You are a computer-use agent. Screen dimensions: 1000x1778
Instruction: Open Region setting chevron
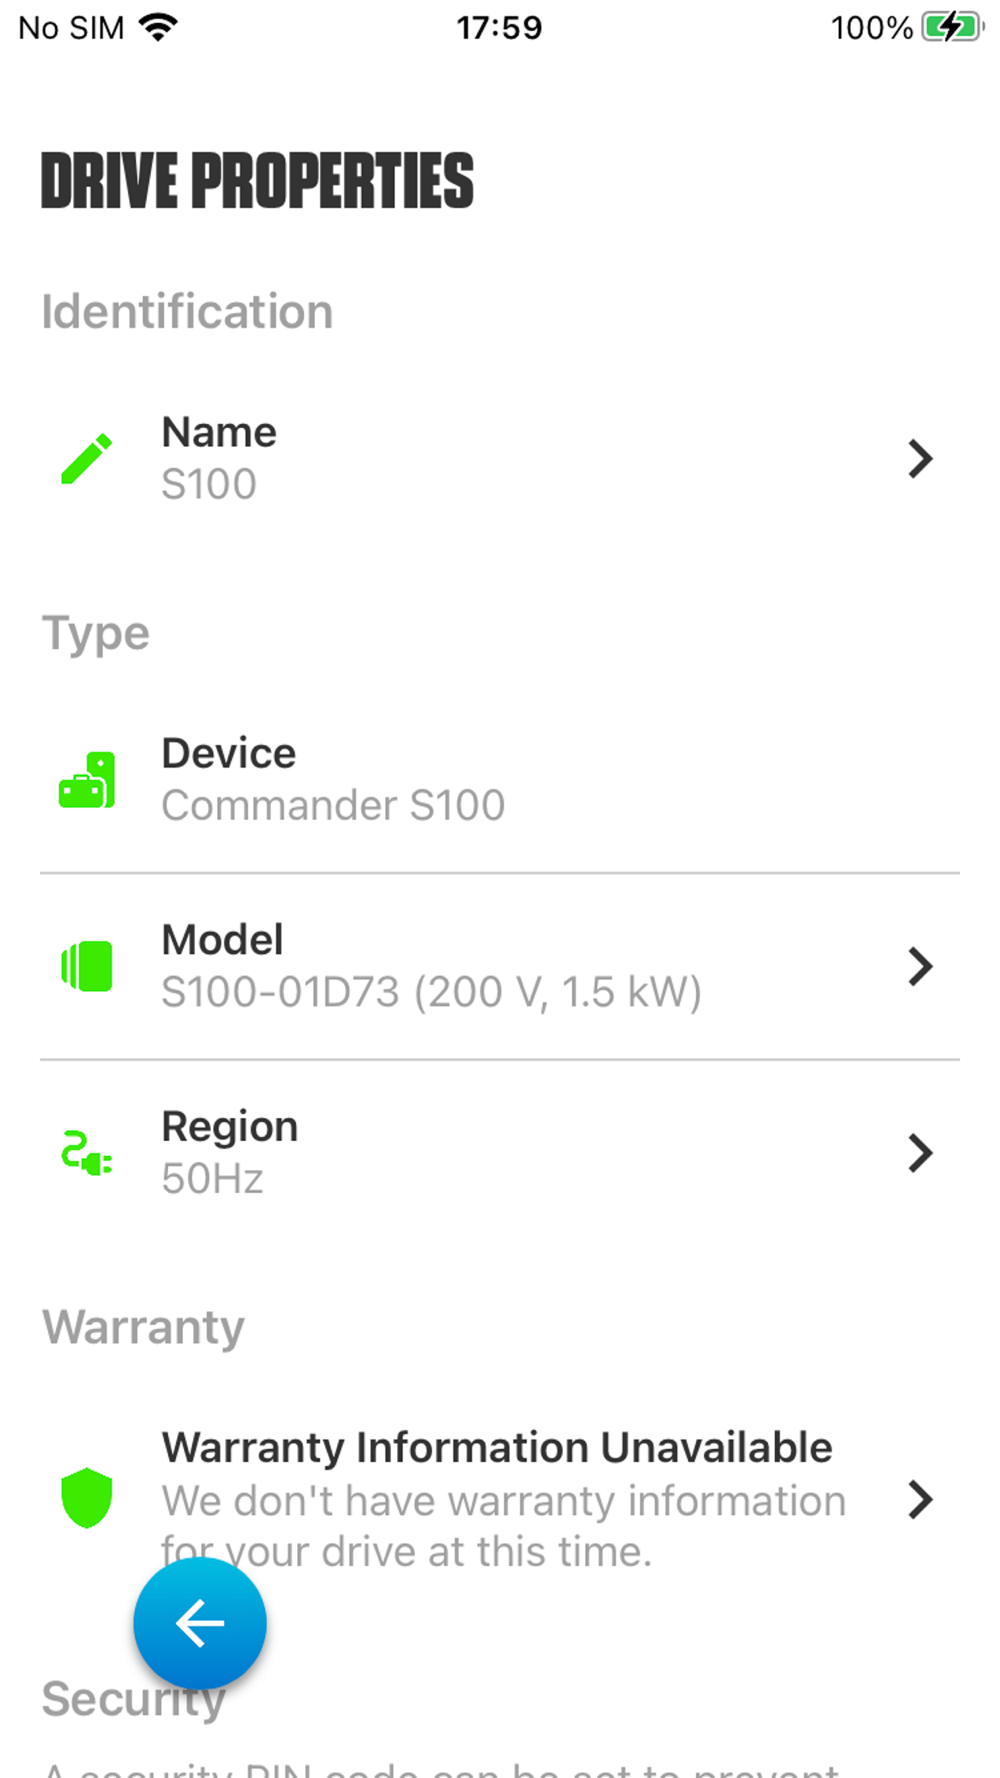coord(920,1153)
